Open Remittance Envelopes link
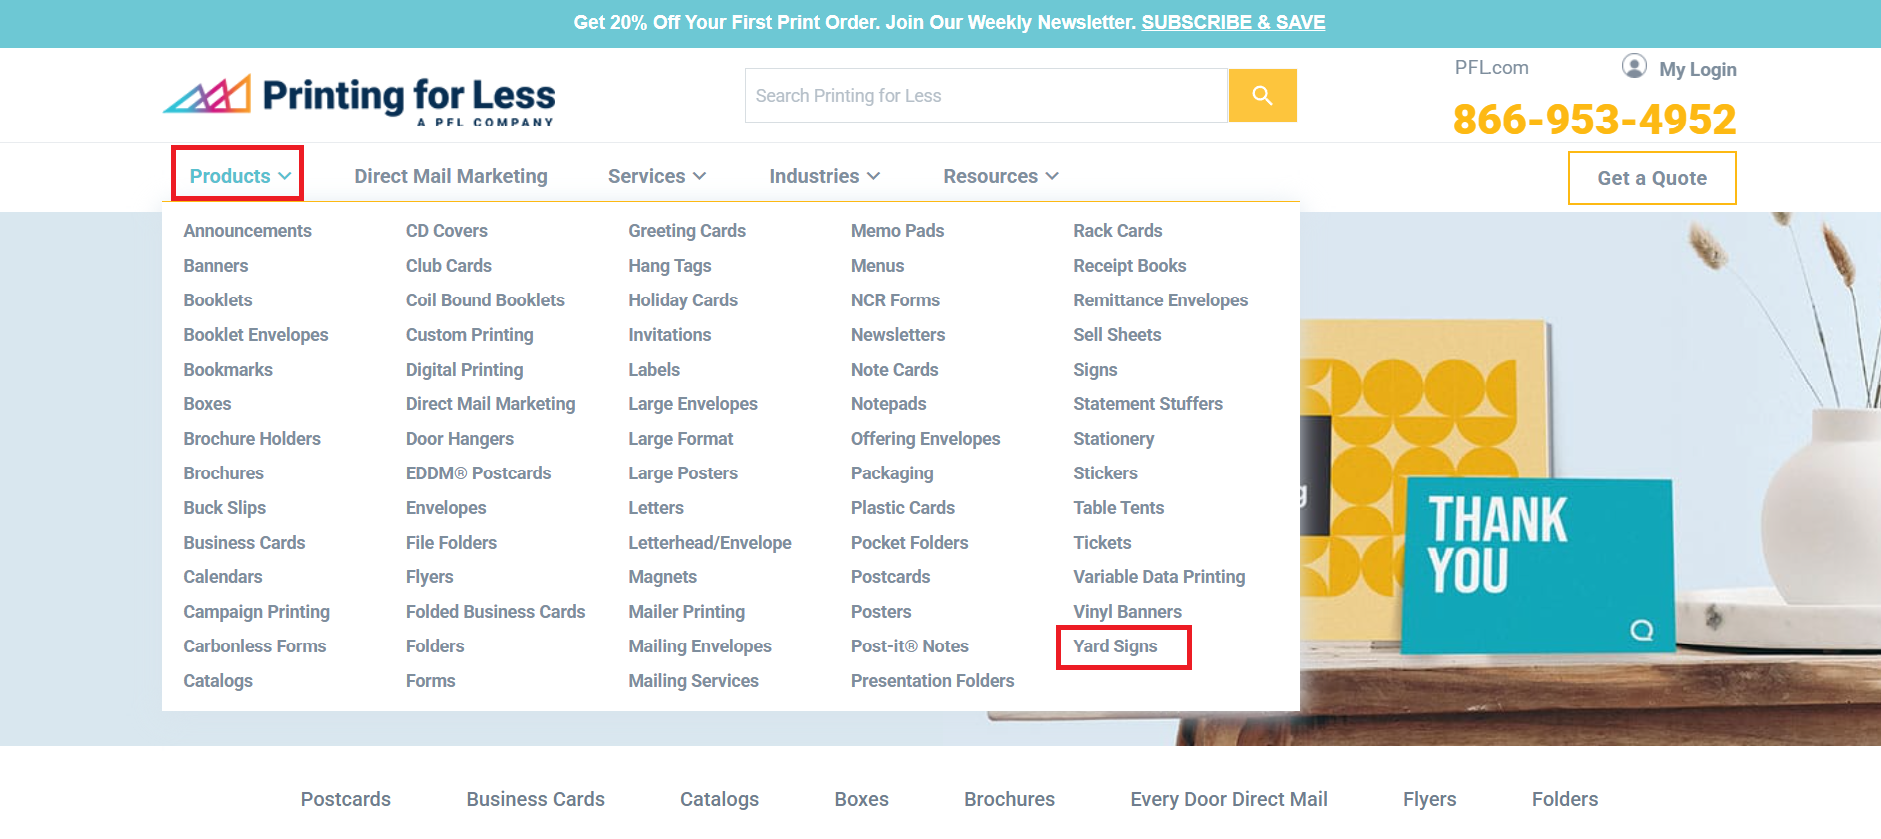 click(1160, 300)
